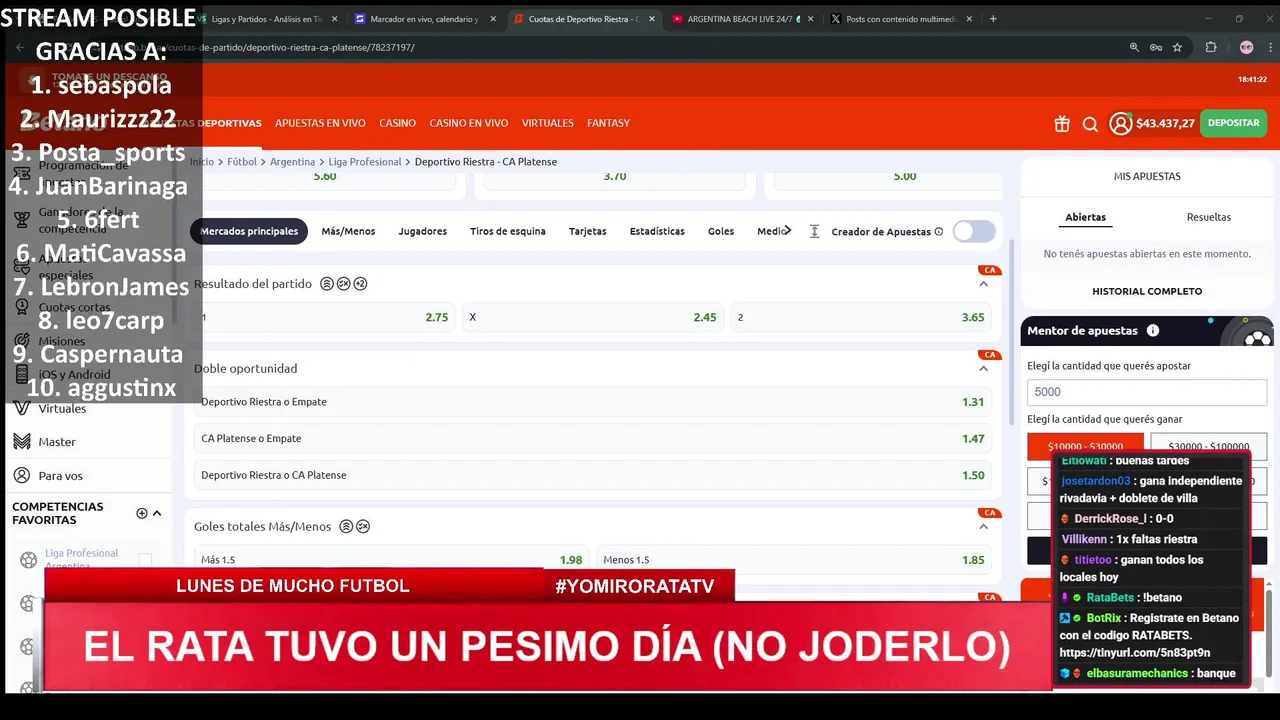1280x720 pixels.
Task: Click the Master sidebar icon
Action: tap(21, 441)
